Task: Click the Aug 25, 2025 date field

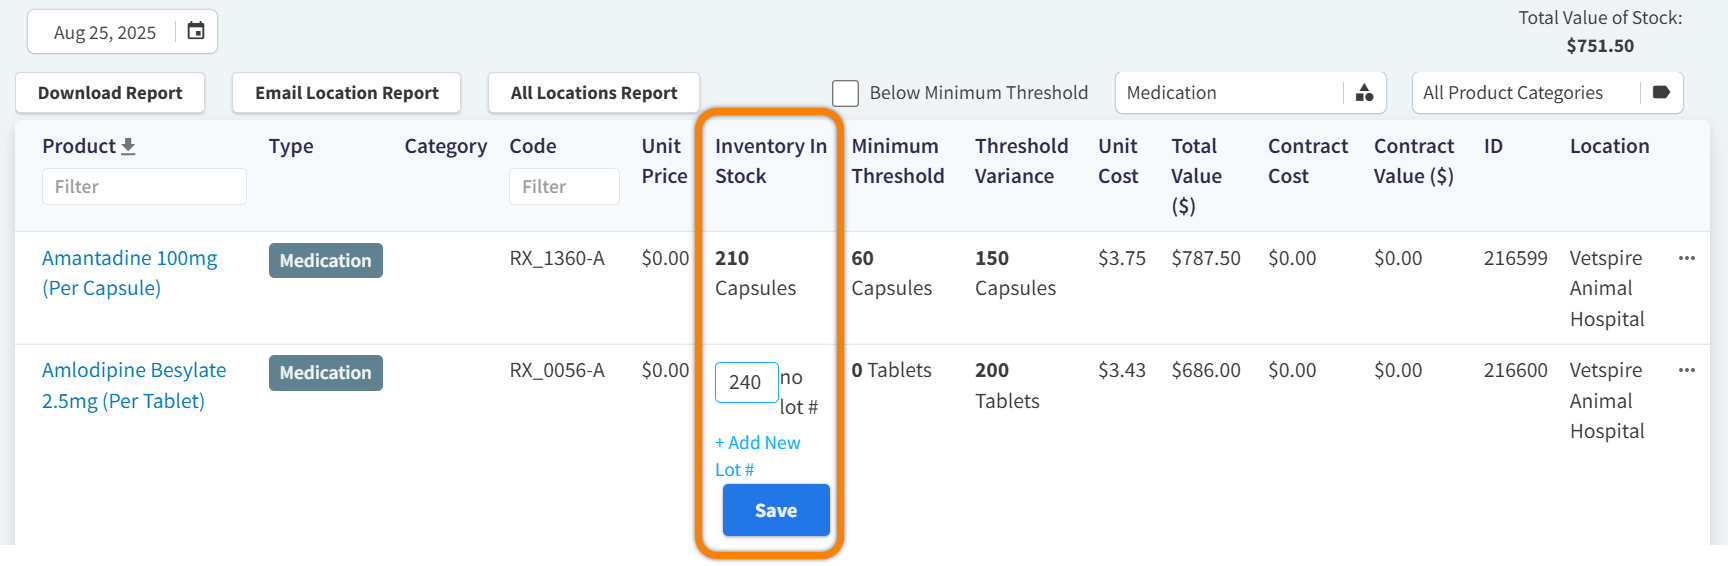Action: click(105, 32)
